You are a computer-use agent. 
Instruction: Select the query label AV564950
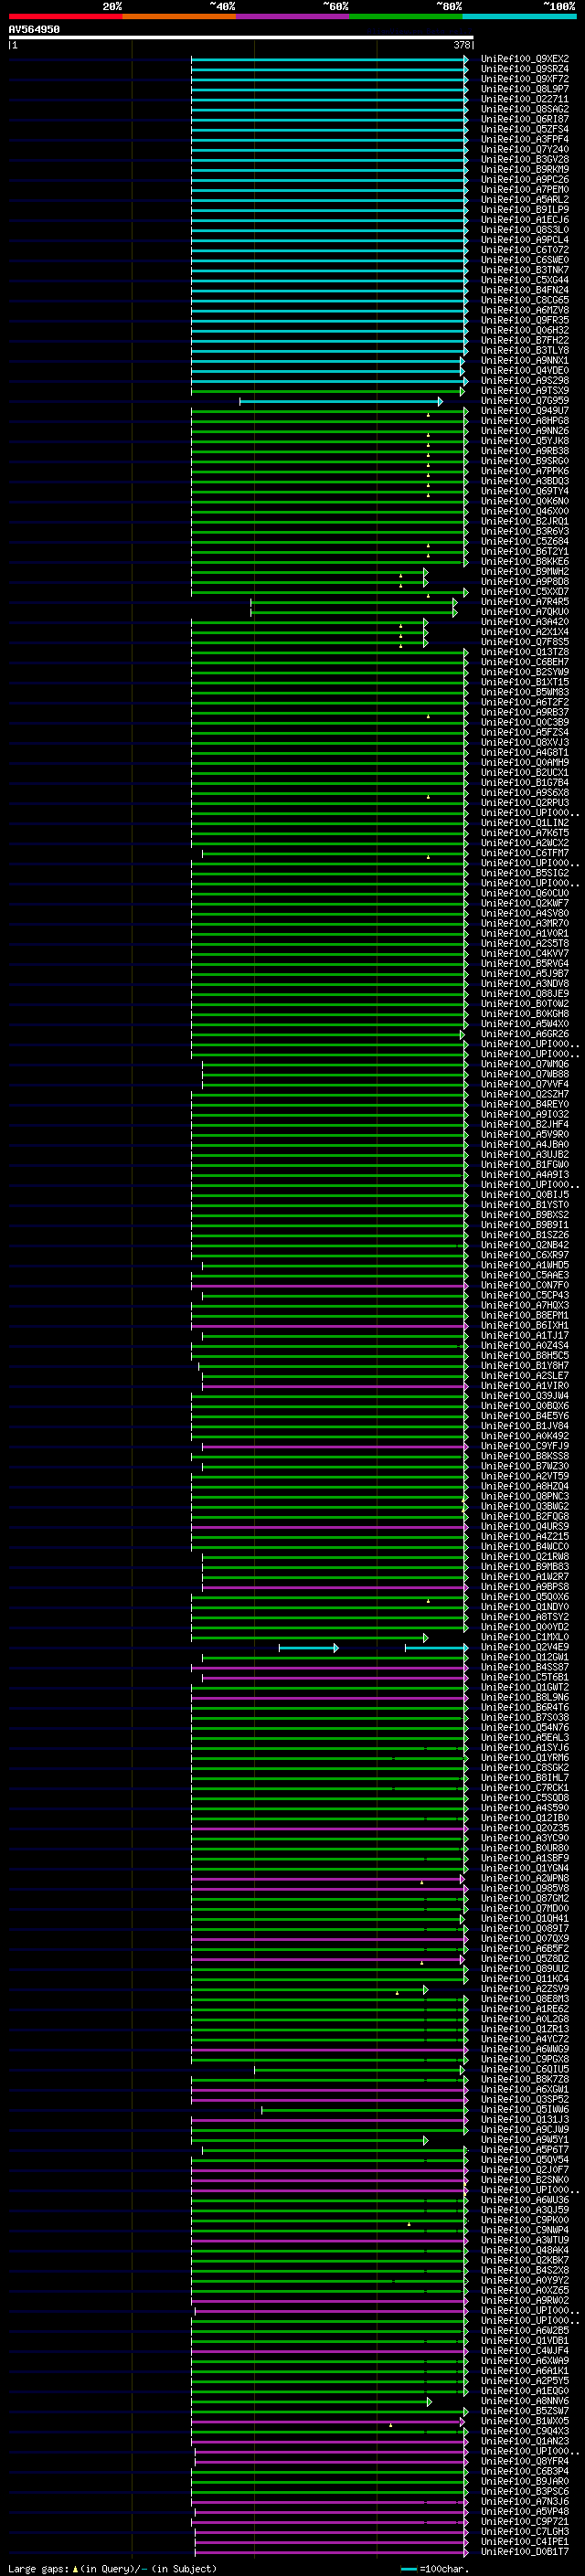pyautogui.click(x=34, y=30)
